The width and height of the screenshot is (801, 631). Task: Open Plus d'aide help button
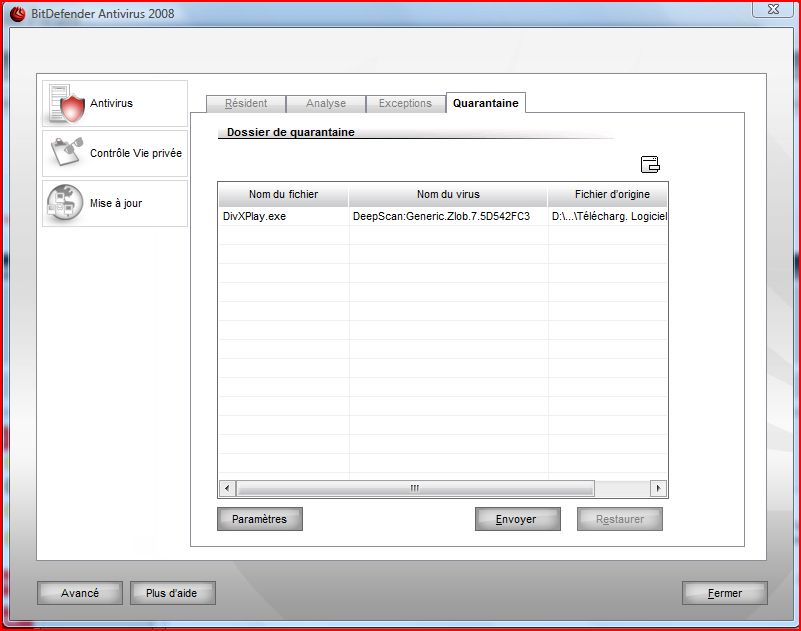[x=173, y=593]
